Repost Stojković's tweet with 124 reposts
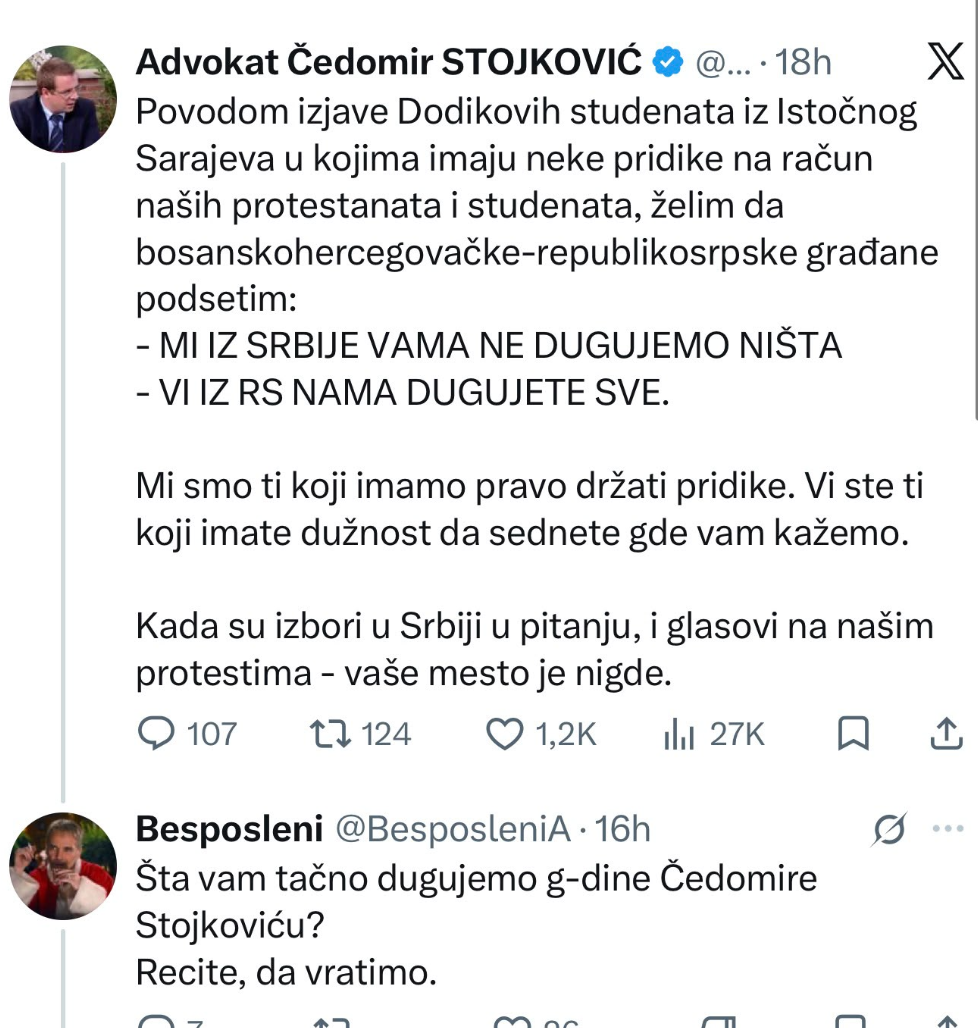 pyautogui.click(x=361, y=734)
